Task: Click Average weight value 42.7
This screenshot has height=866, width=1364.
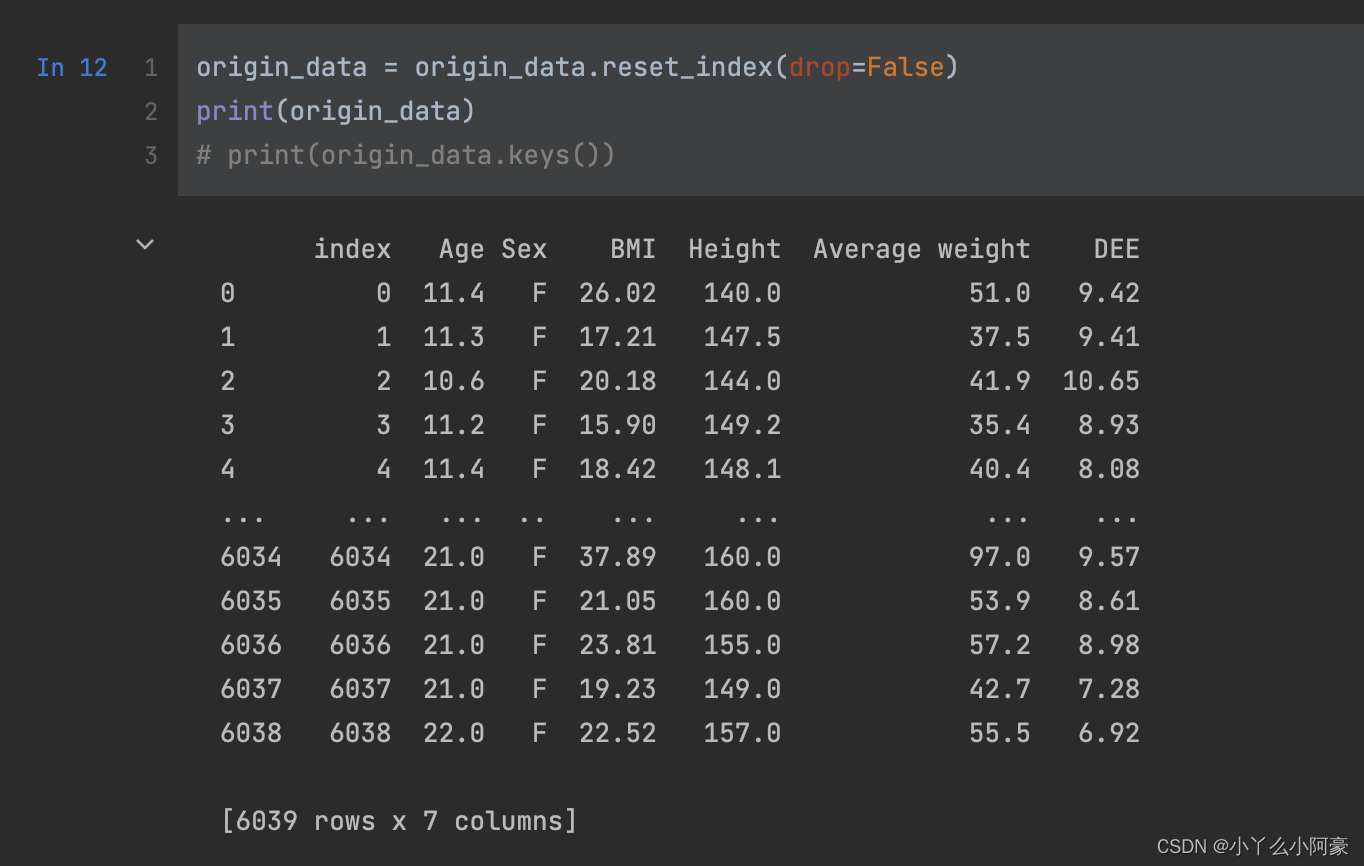Action: [x=999, y=689]
